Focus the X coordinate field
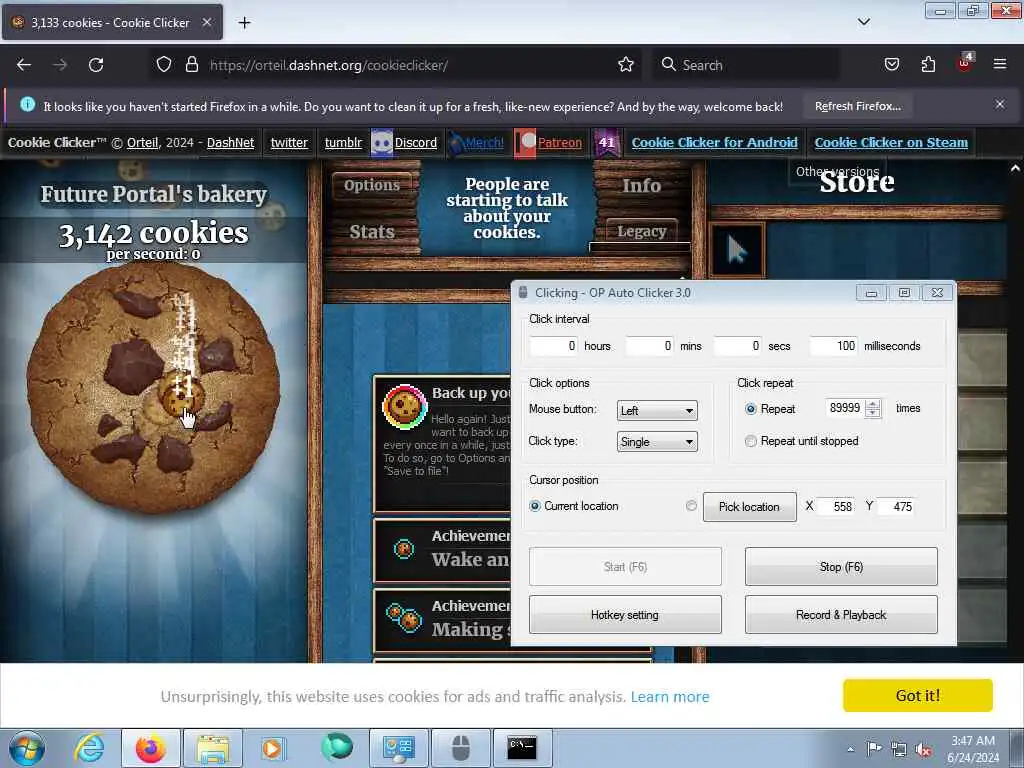 click(837, 507)
